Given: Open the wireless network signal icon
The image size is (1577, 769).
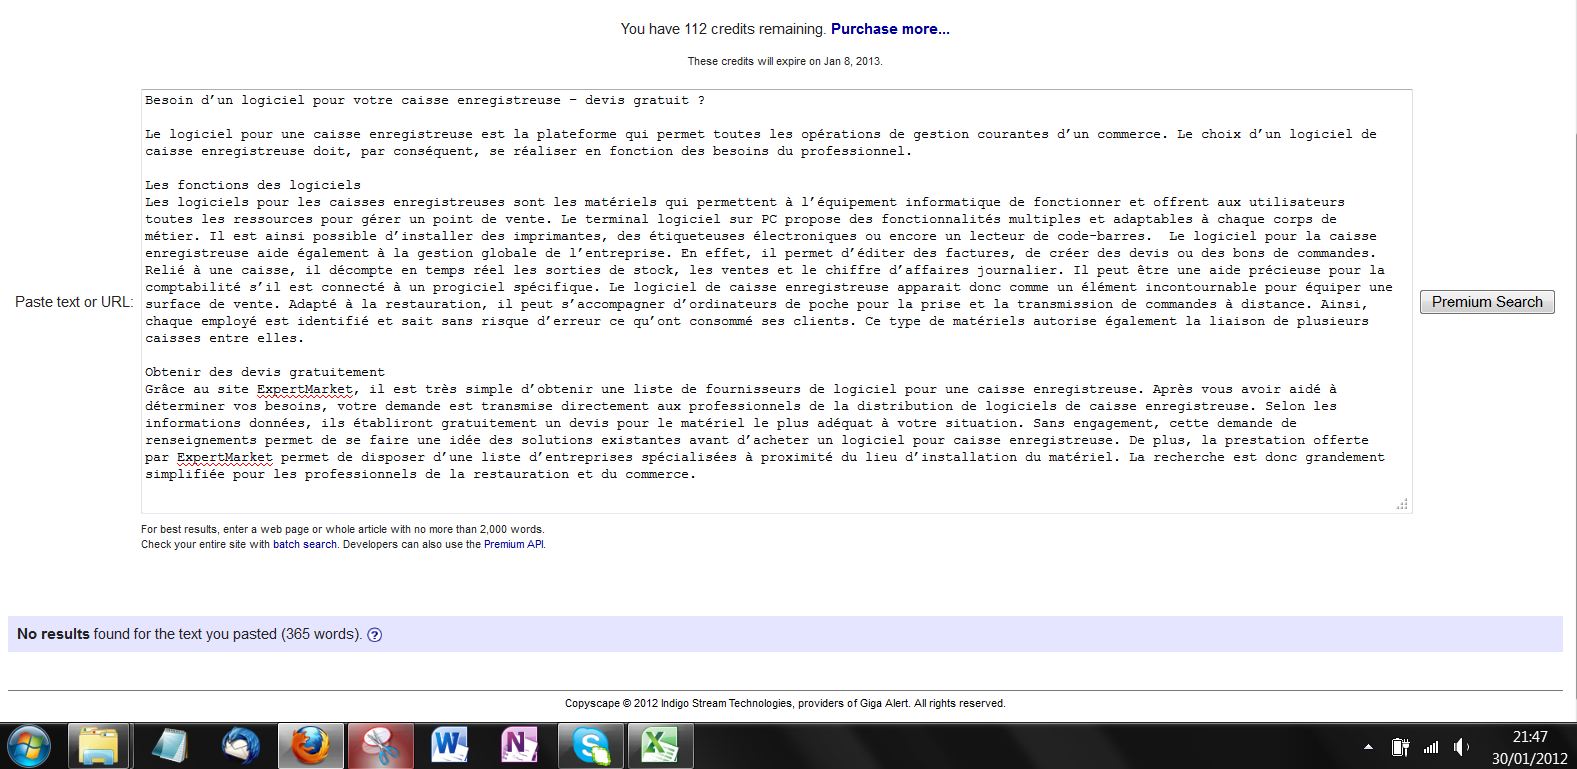Looking at the screenshot, I should [1431, 747].
